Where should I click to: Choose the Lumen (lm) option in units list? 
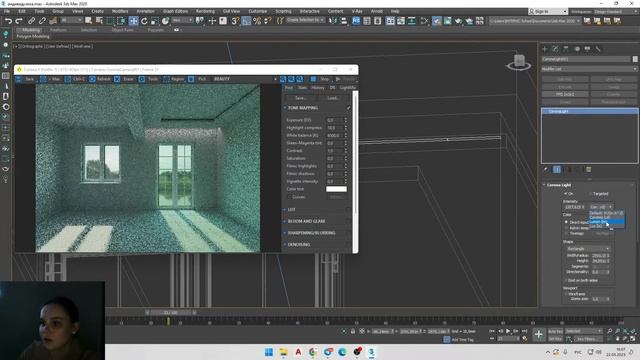click(x=606, y=222)
